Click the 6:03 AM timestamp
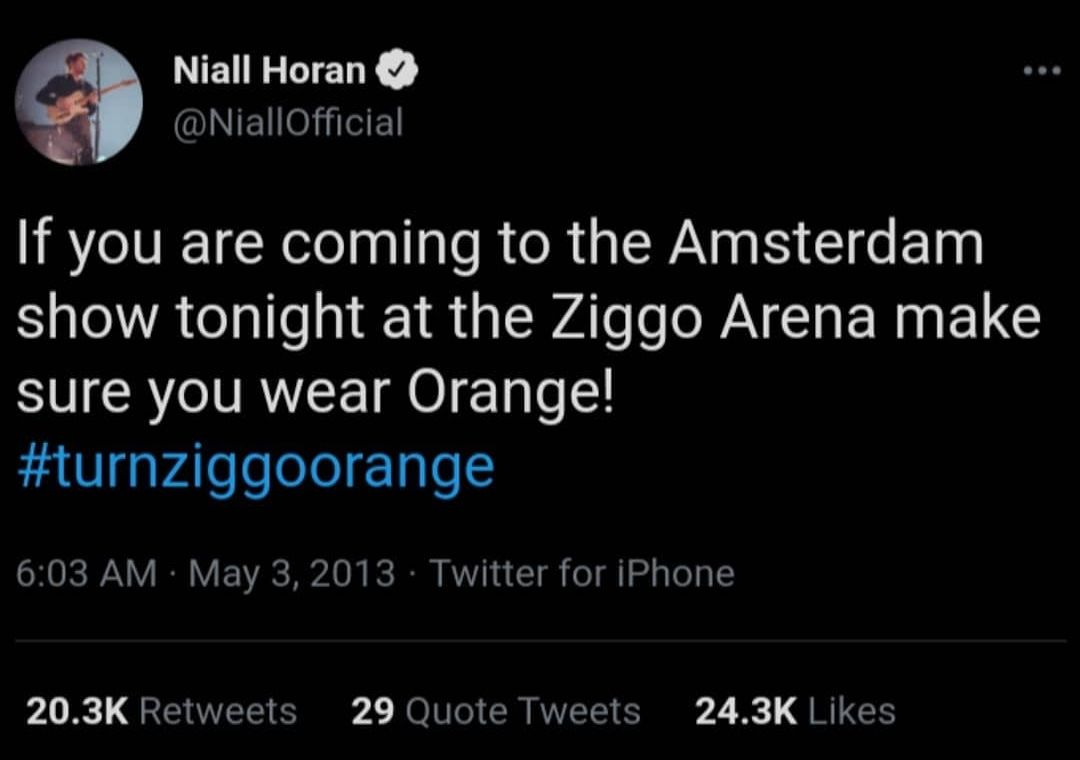 (86, 573)
